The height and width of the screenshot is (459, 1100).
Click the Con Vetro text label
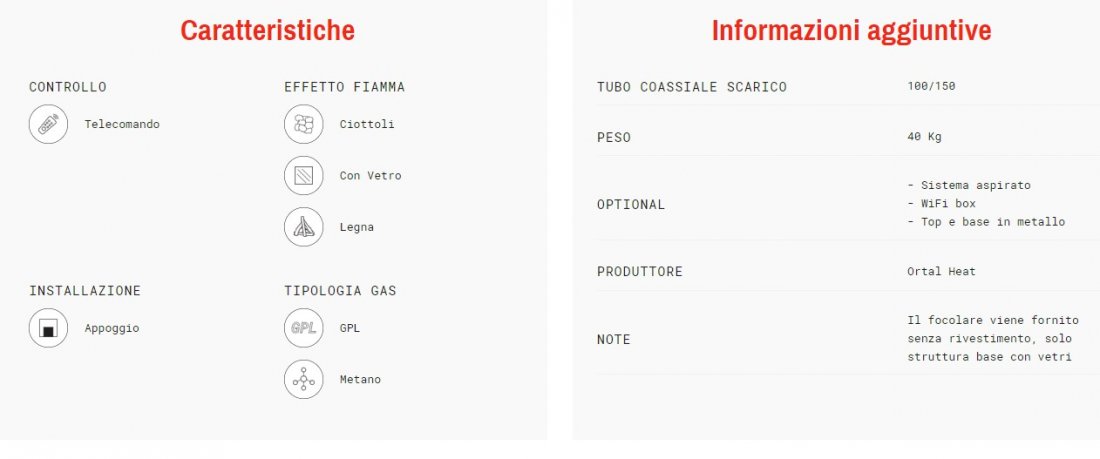[370, 176]
